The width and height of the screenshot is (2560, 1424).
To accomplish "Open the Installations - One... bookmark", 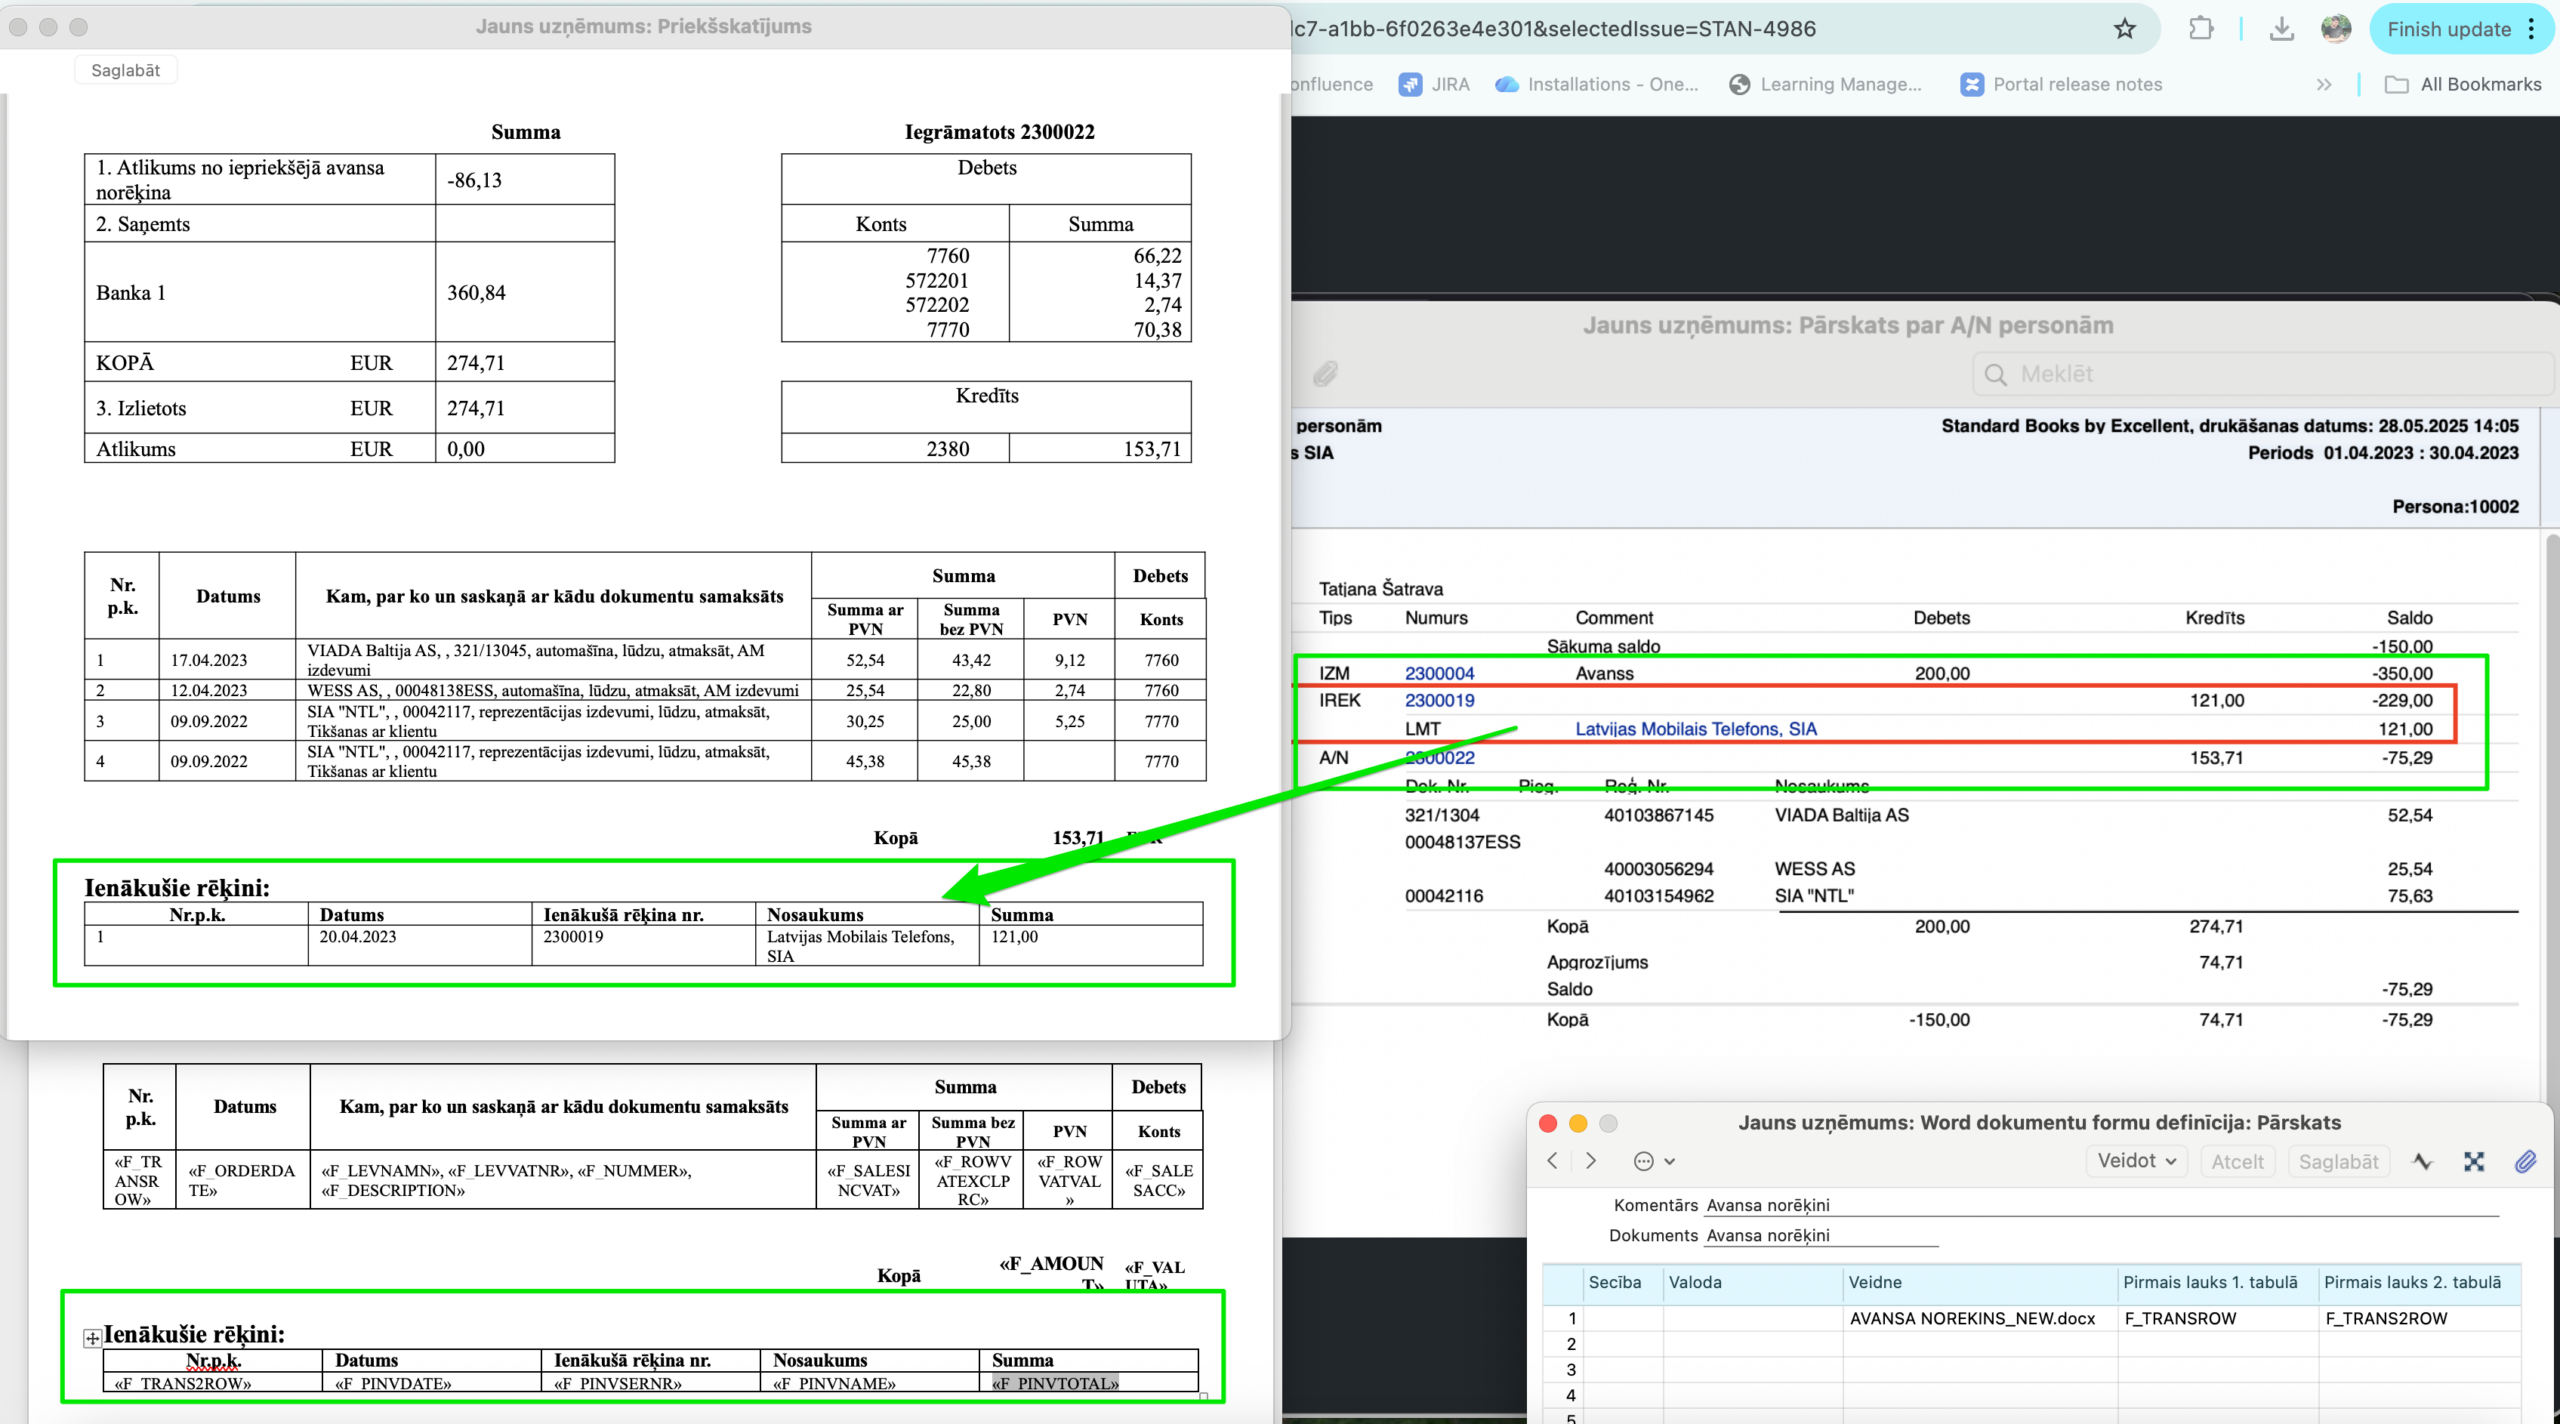I will [1597, 85].
